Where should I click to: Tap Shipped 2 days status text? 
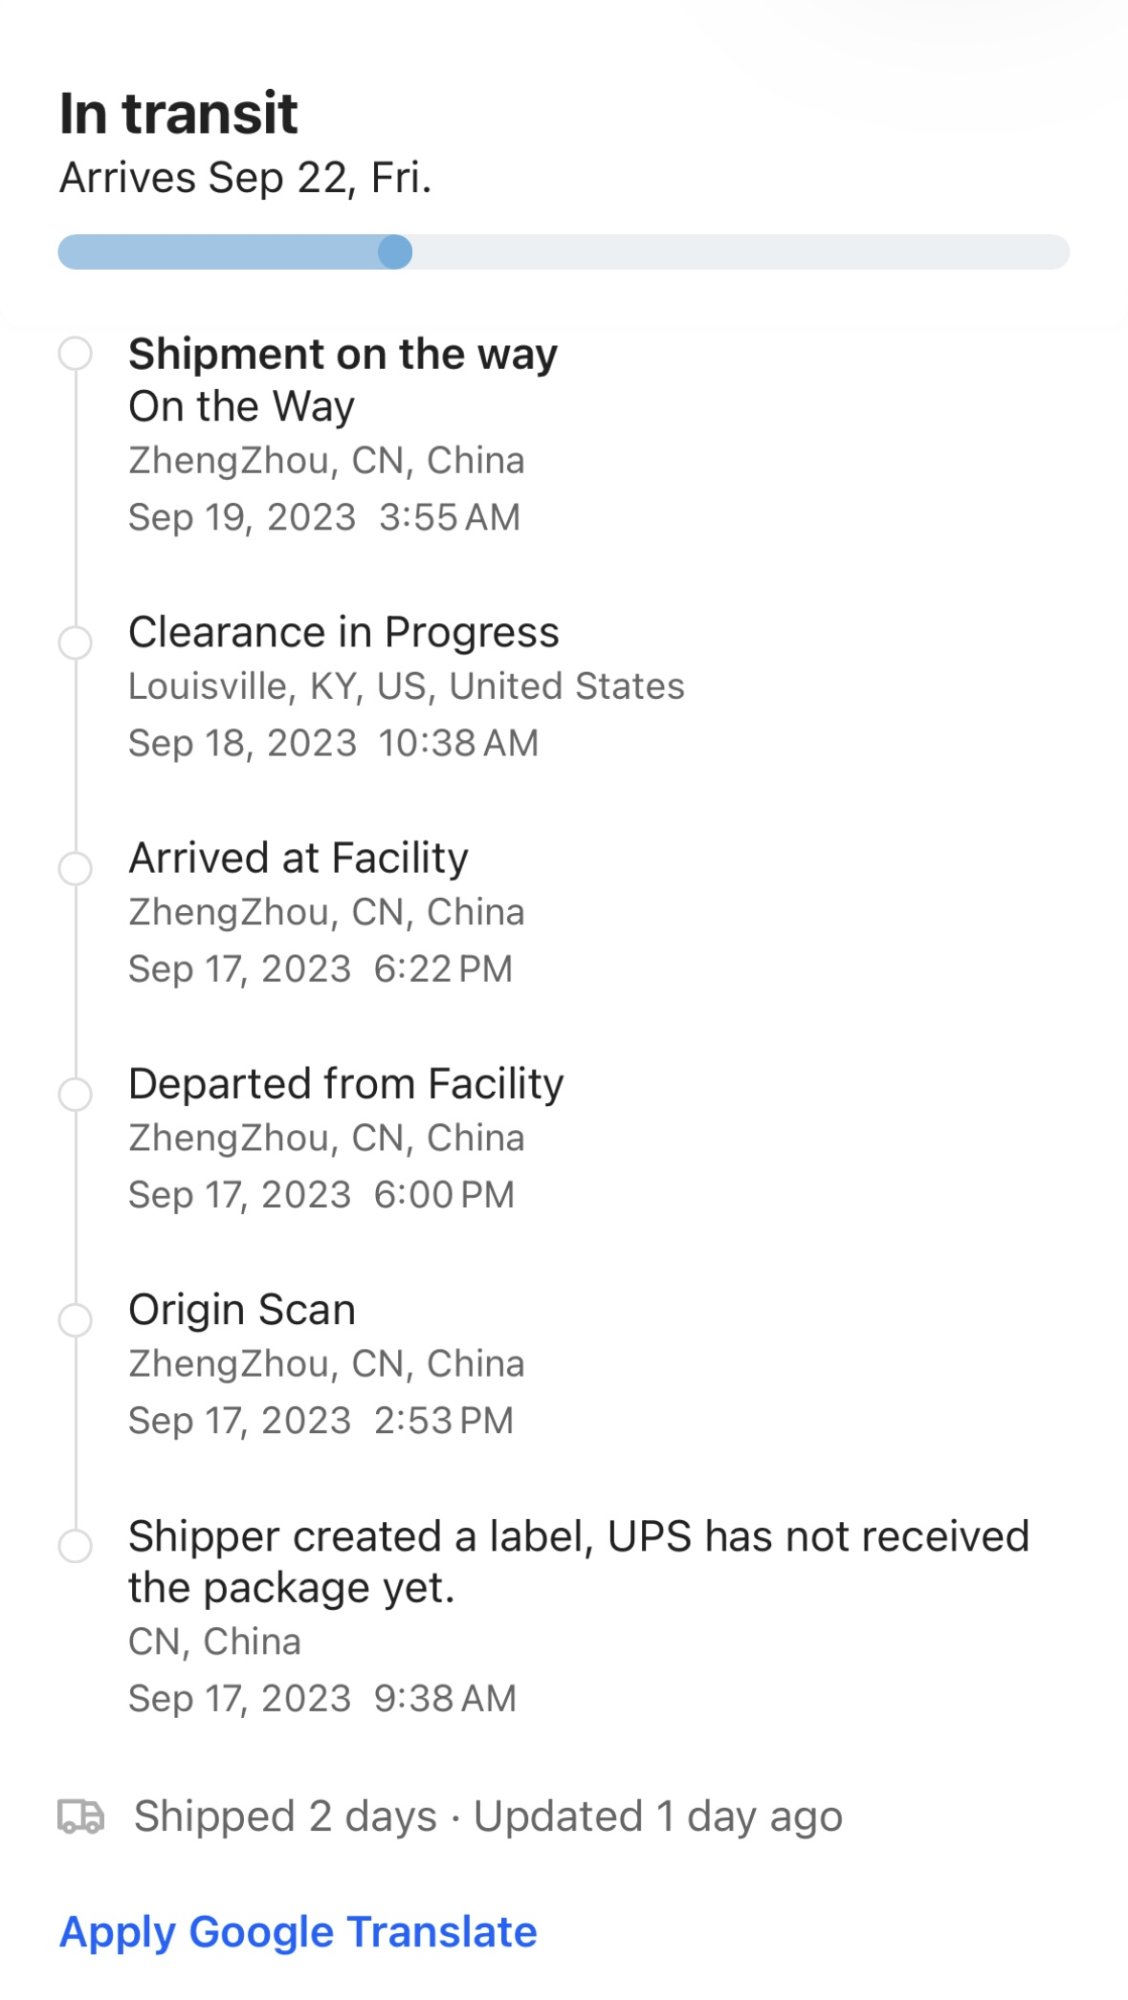point(286,1816)
